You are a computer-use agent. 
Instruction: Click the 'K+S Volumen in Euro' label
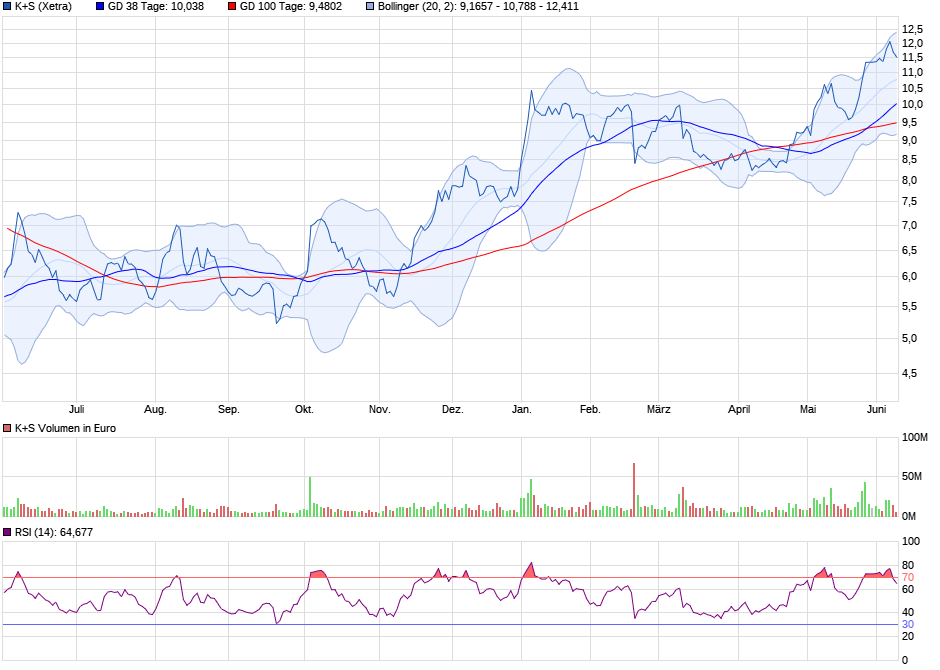(65, 428)
